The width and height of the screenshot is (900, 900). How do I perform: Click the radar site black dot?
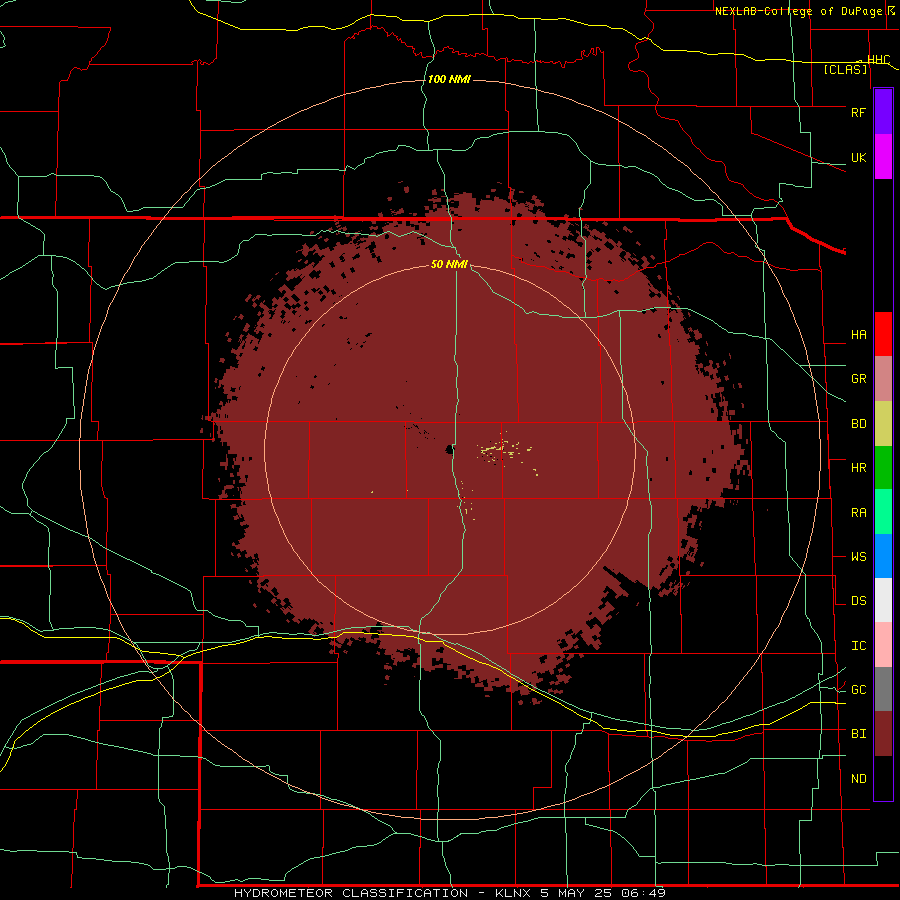click(449, 449)
